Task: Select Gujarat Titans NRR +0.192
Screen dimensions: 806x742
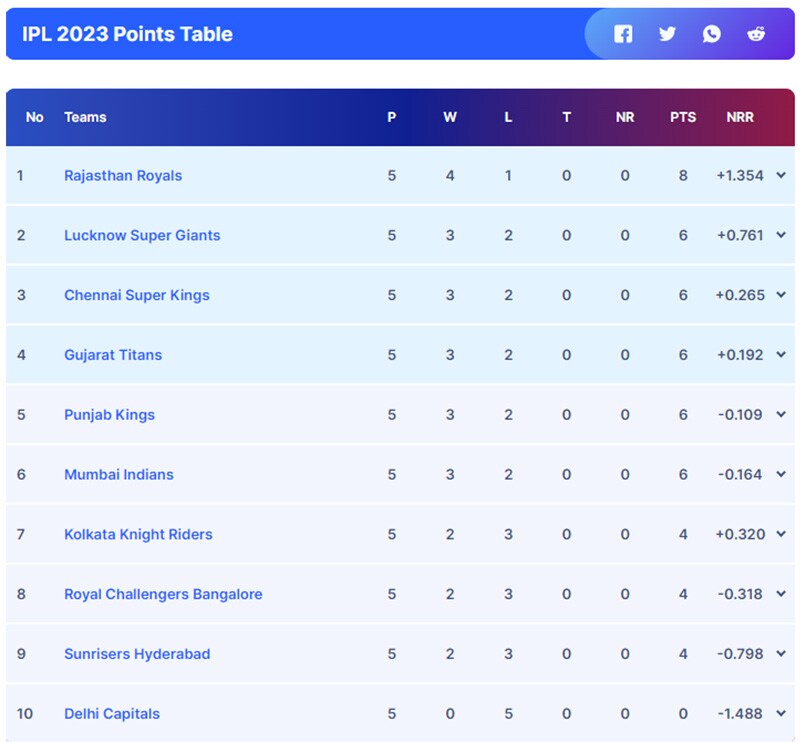Action: point(740,355)
